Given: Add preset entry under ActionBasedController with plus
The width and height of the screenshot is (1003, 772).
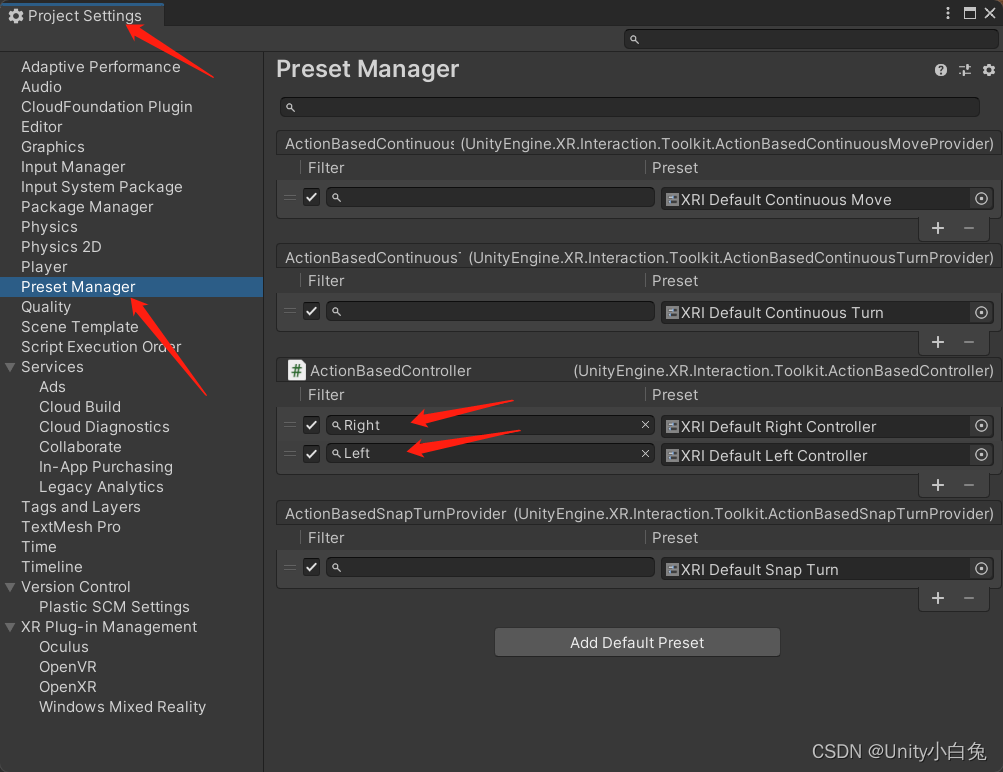Looking at the screenshot, I should (x=938, y=485).
